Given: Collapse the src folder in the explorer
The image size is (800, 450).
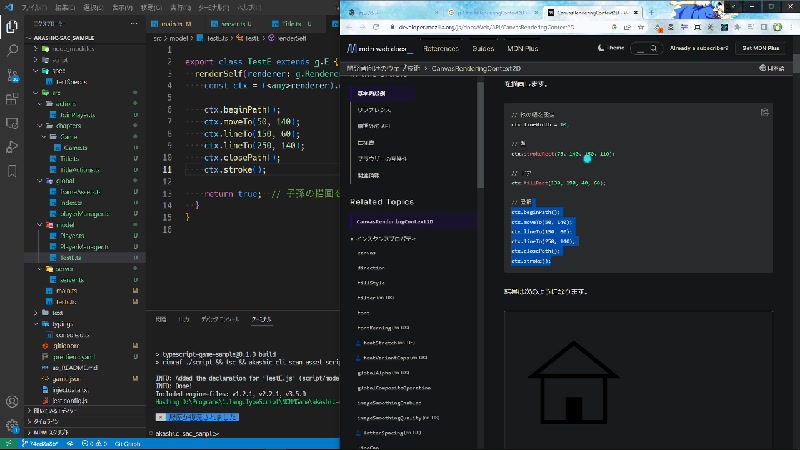Looking at the screenshot, I should pyautogui.click(x=44, y=92).
